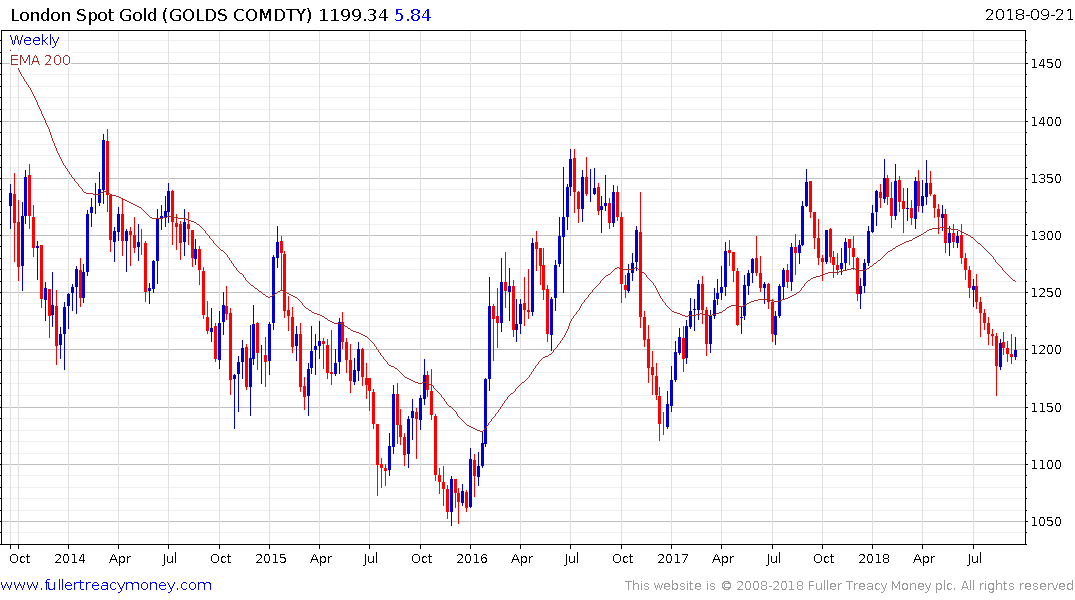Screen dimensions: 1075x600
Task: Click the 2018 time axis label
Action: tap(874, 558)
